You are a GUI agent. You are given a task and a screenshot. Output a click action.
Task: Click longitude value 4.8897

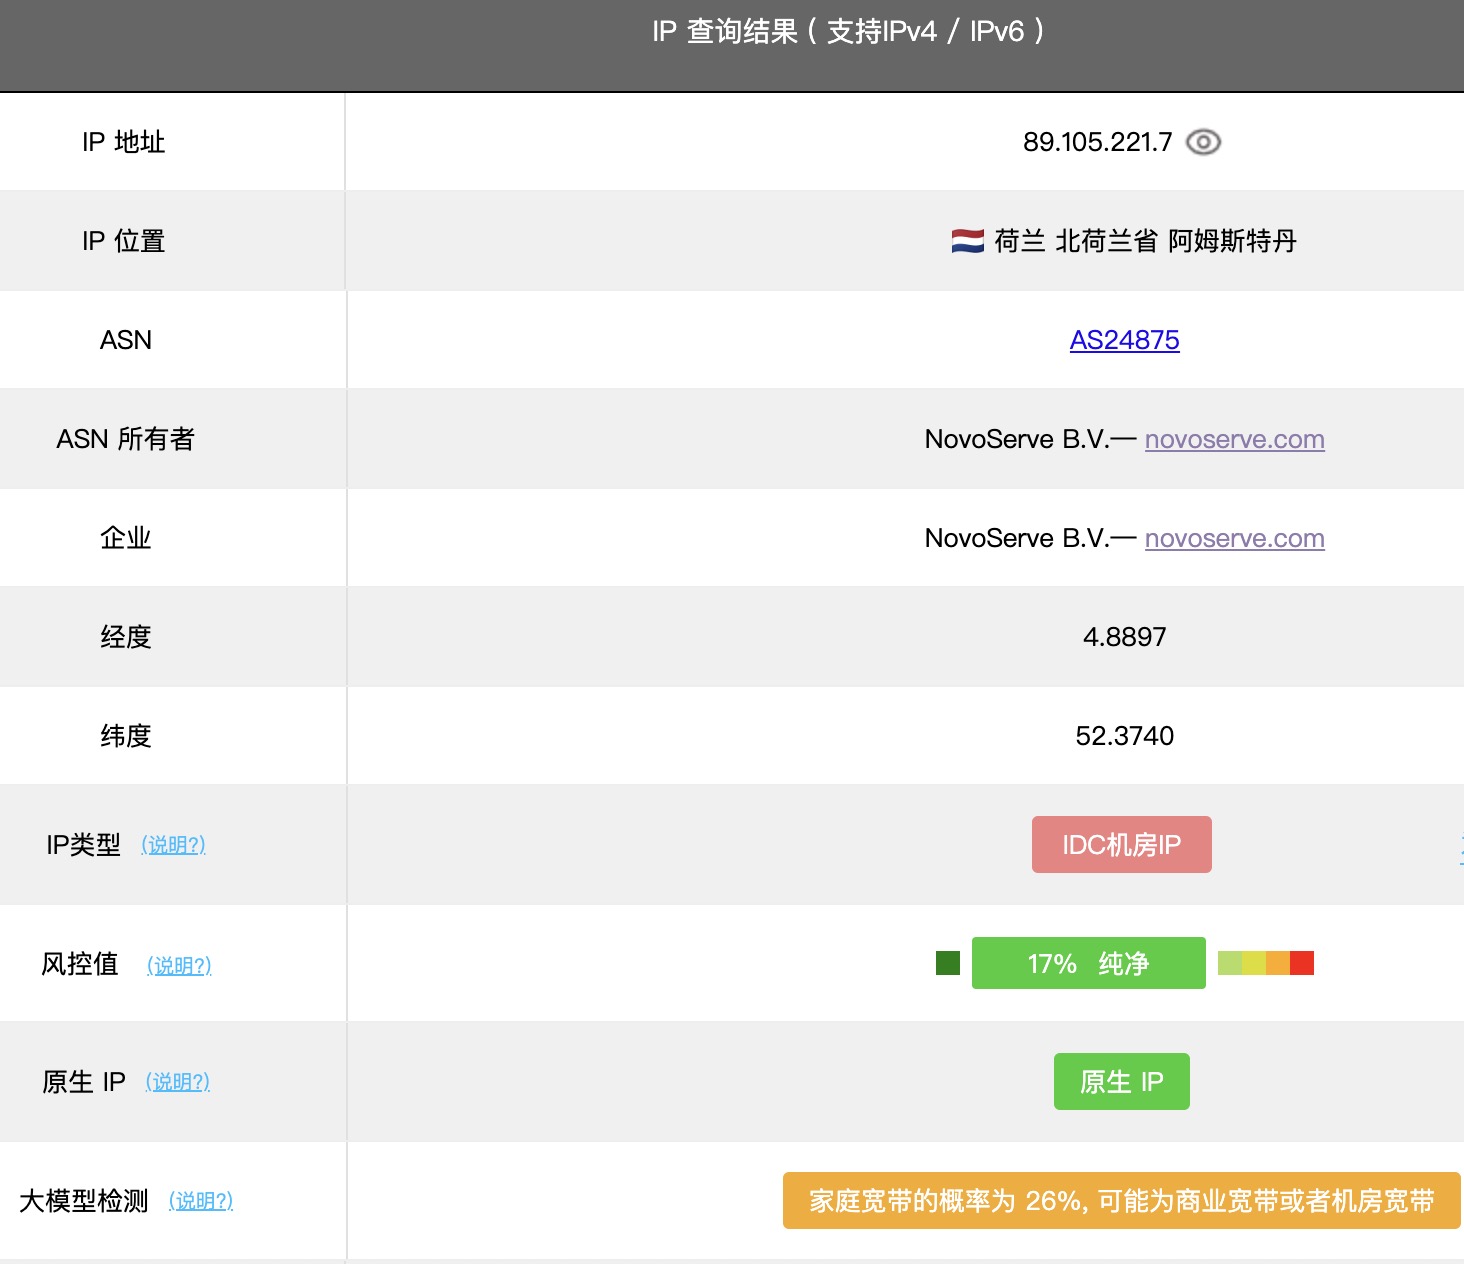1124,637
